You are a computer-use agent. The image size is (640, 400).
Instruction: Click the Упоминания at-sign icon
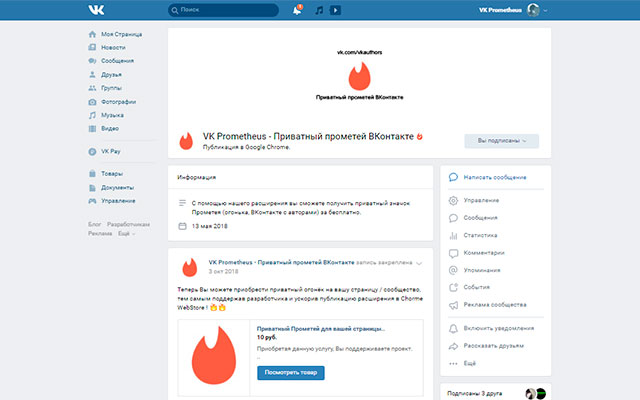click(x=453, y=270)
